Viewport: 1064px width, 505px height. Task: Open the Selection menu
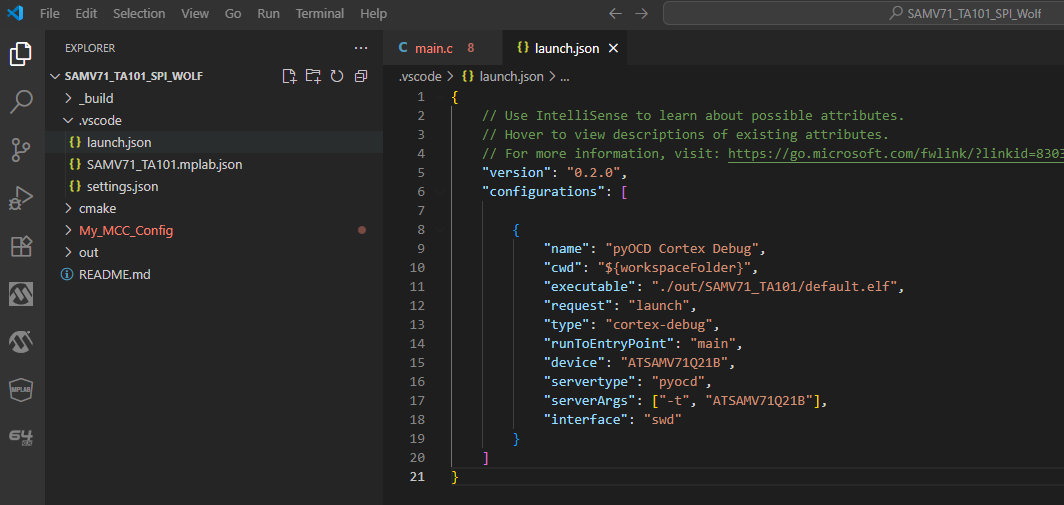click(x=139, y=14)
